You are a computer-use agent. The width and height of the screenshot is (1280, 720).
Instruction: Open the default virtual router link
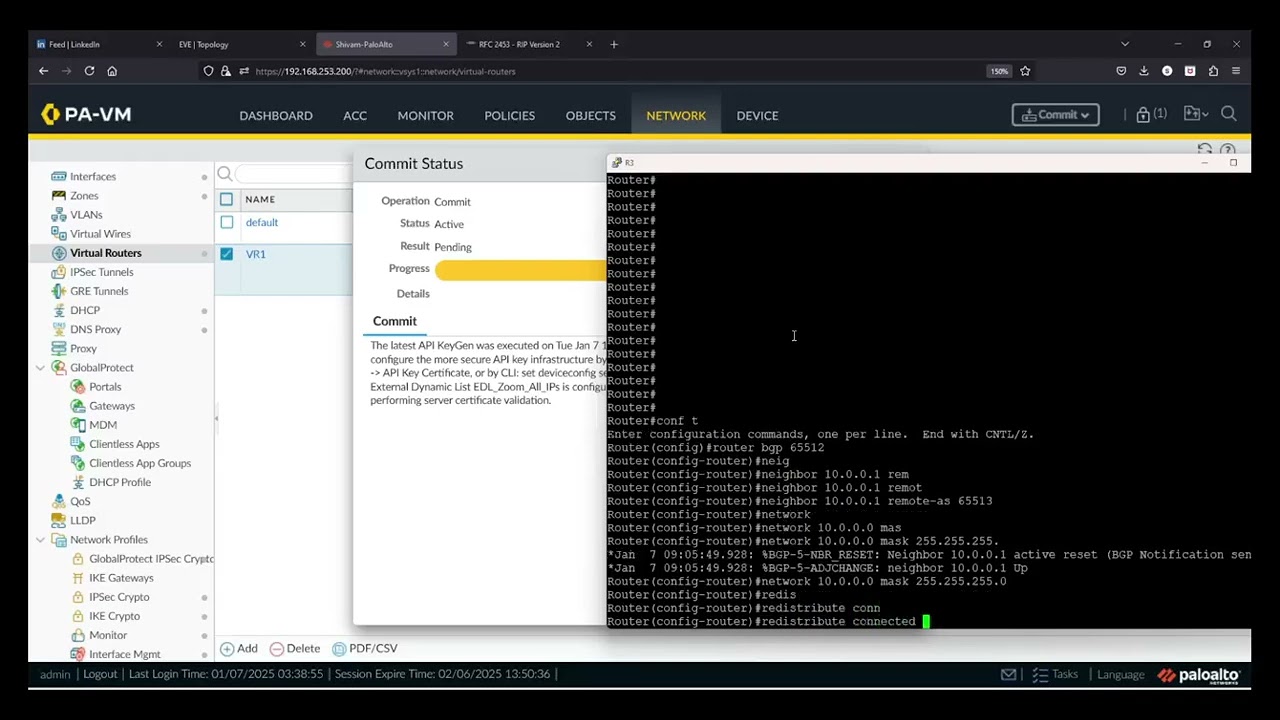click(x=262, y=222)
